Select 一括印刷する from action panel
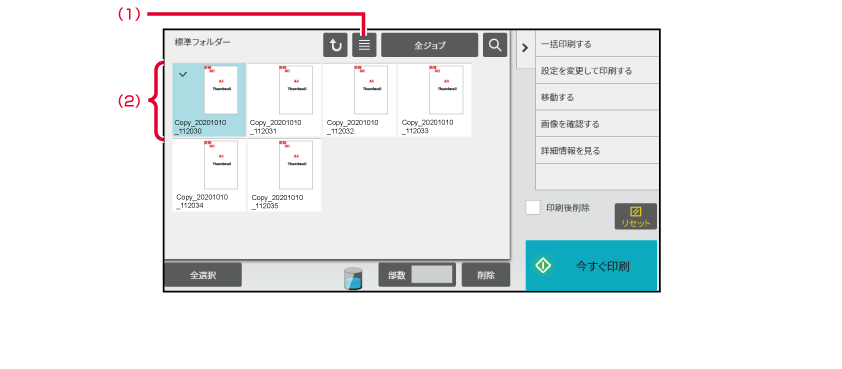 coord(597,44)
